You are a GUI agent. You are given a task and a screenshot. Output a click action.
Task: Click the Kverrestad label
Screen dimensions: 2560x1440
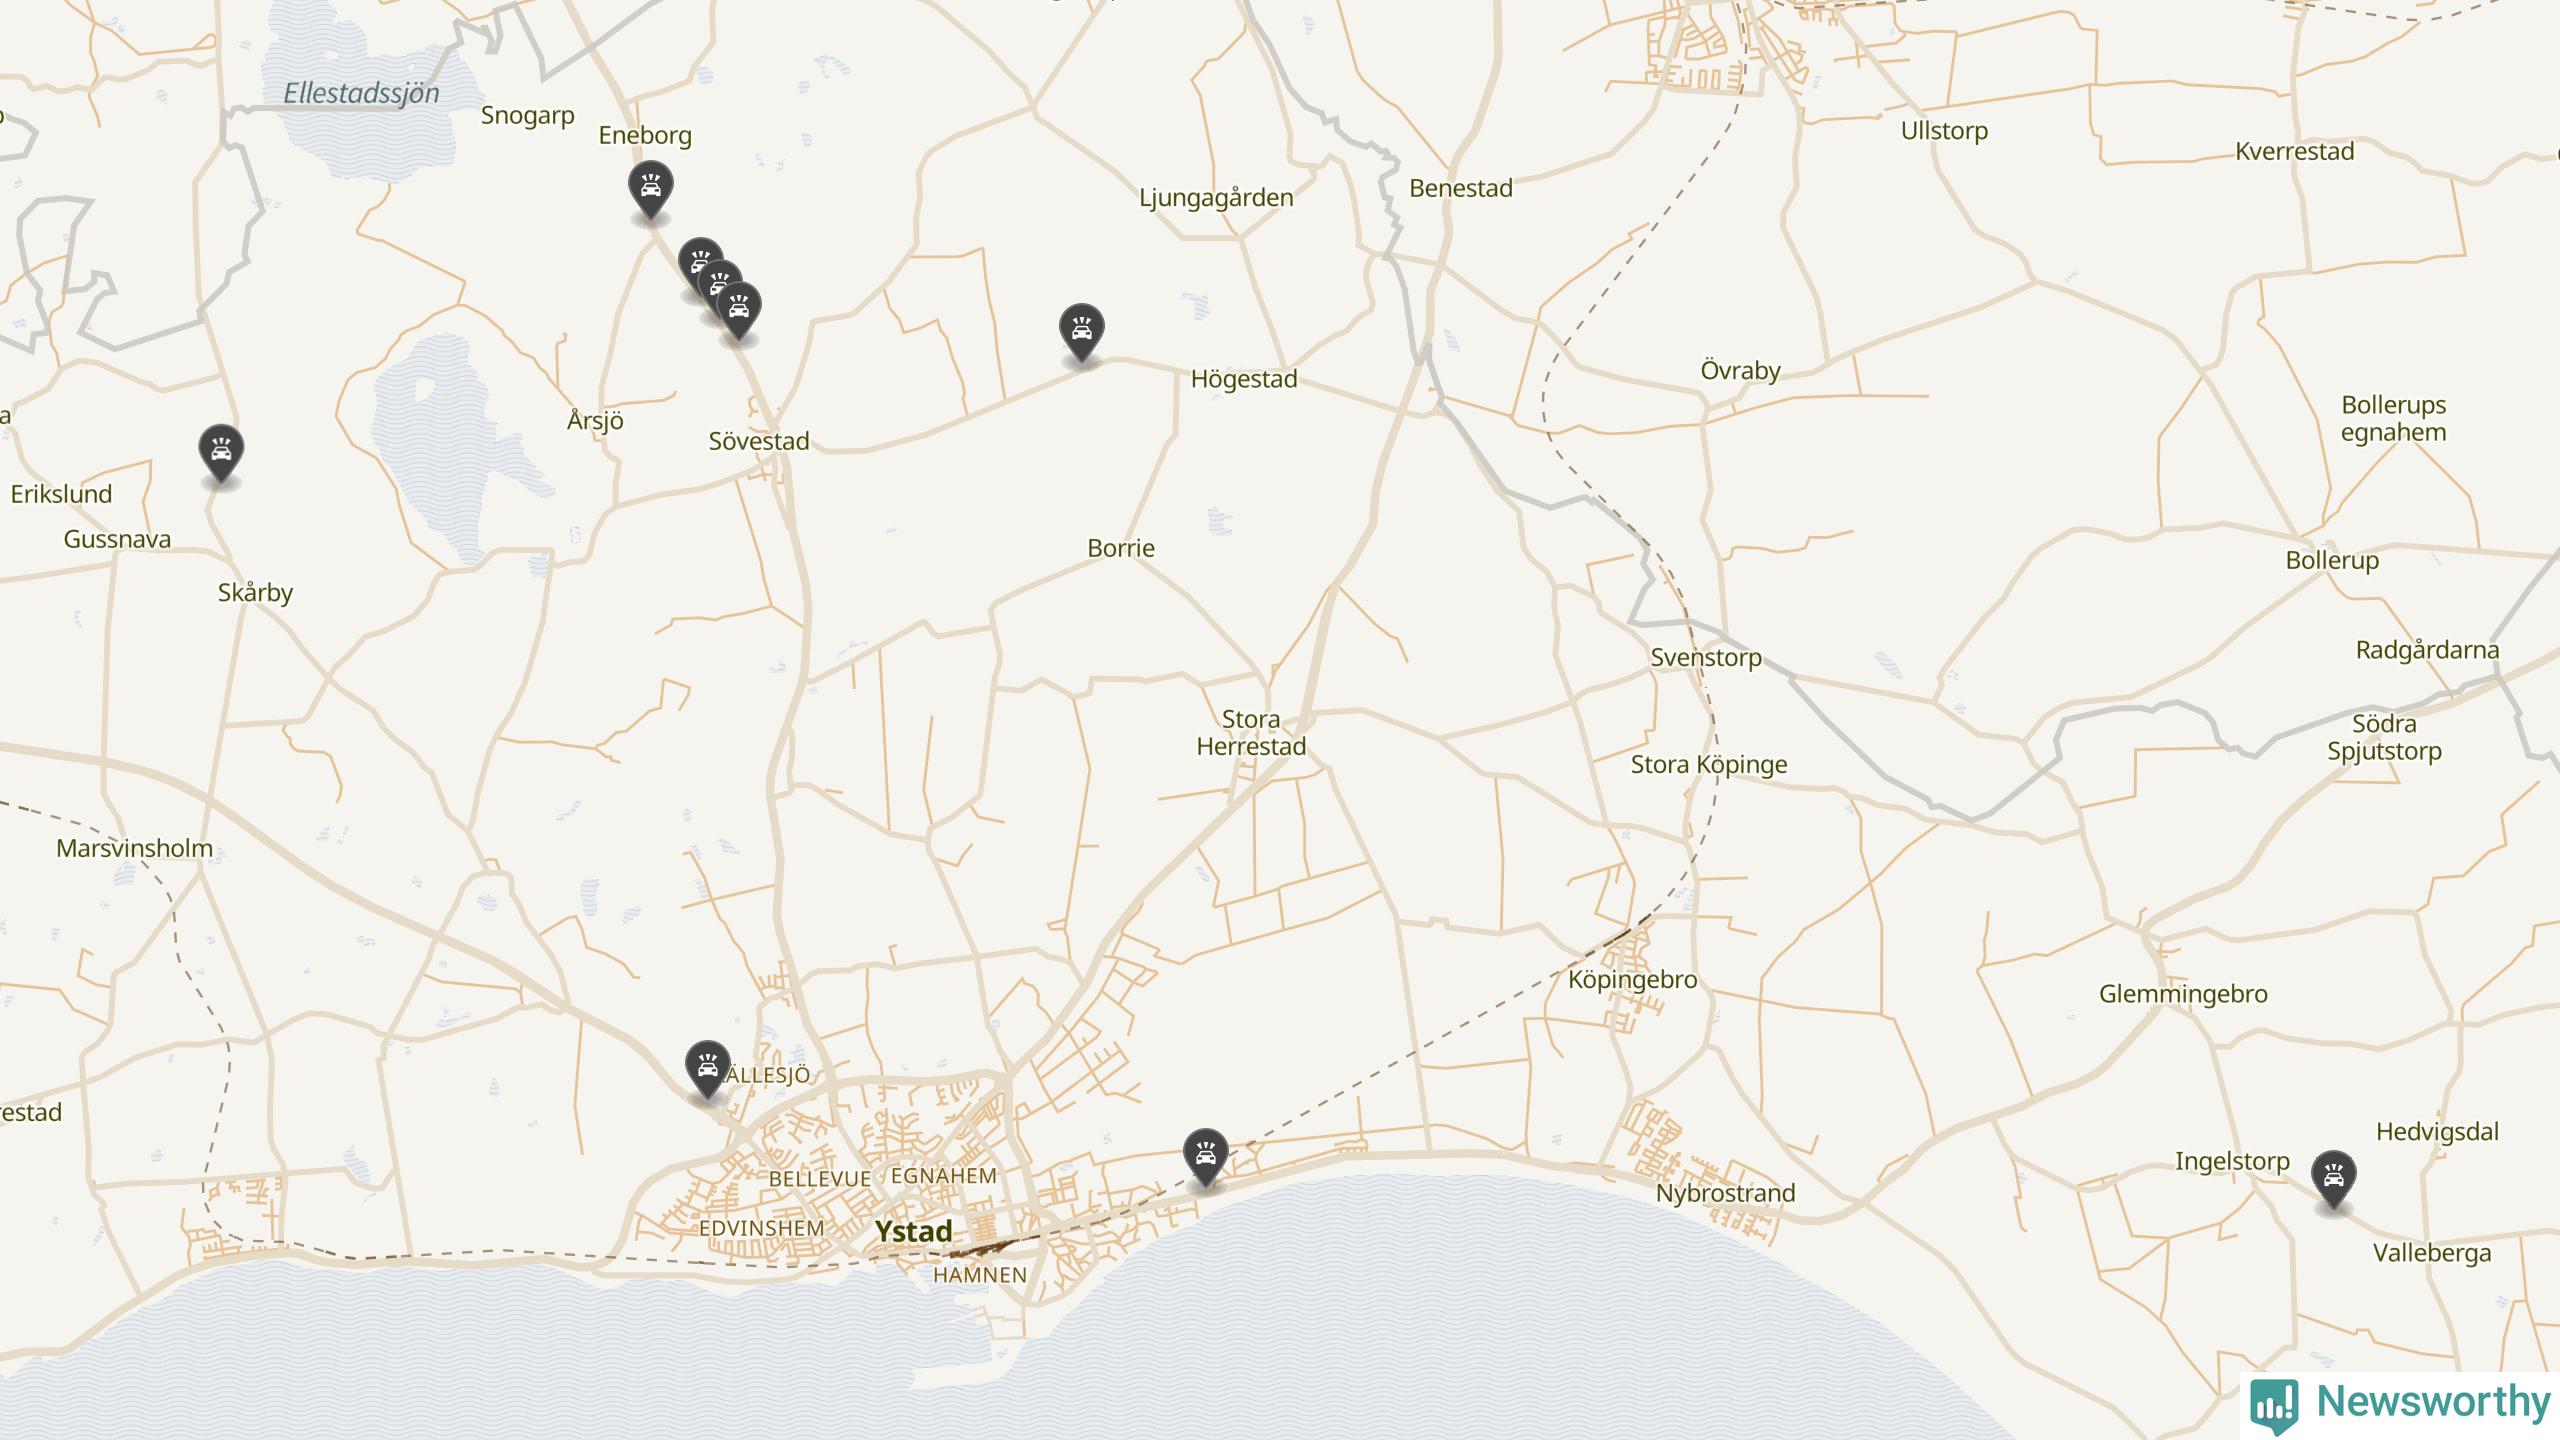2295,152
